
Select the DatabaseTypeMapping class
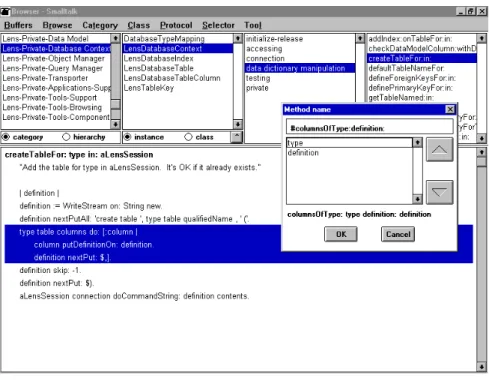[178, 39]
